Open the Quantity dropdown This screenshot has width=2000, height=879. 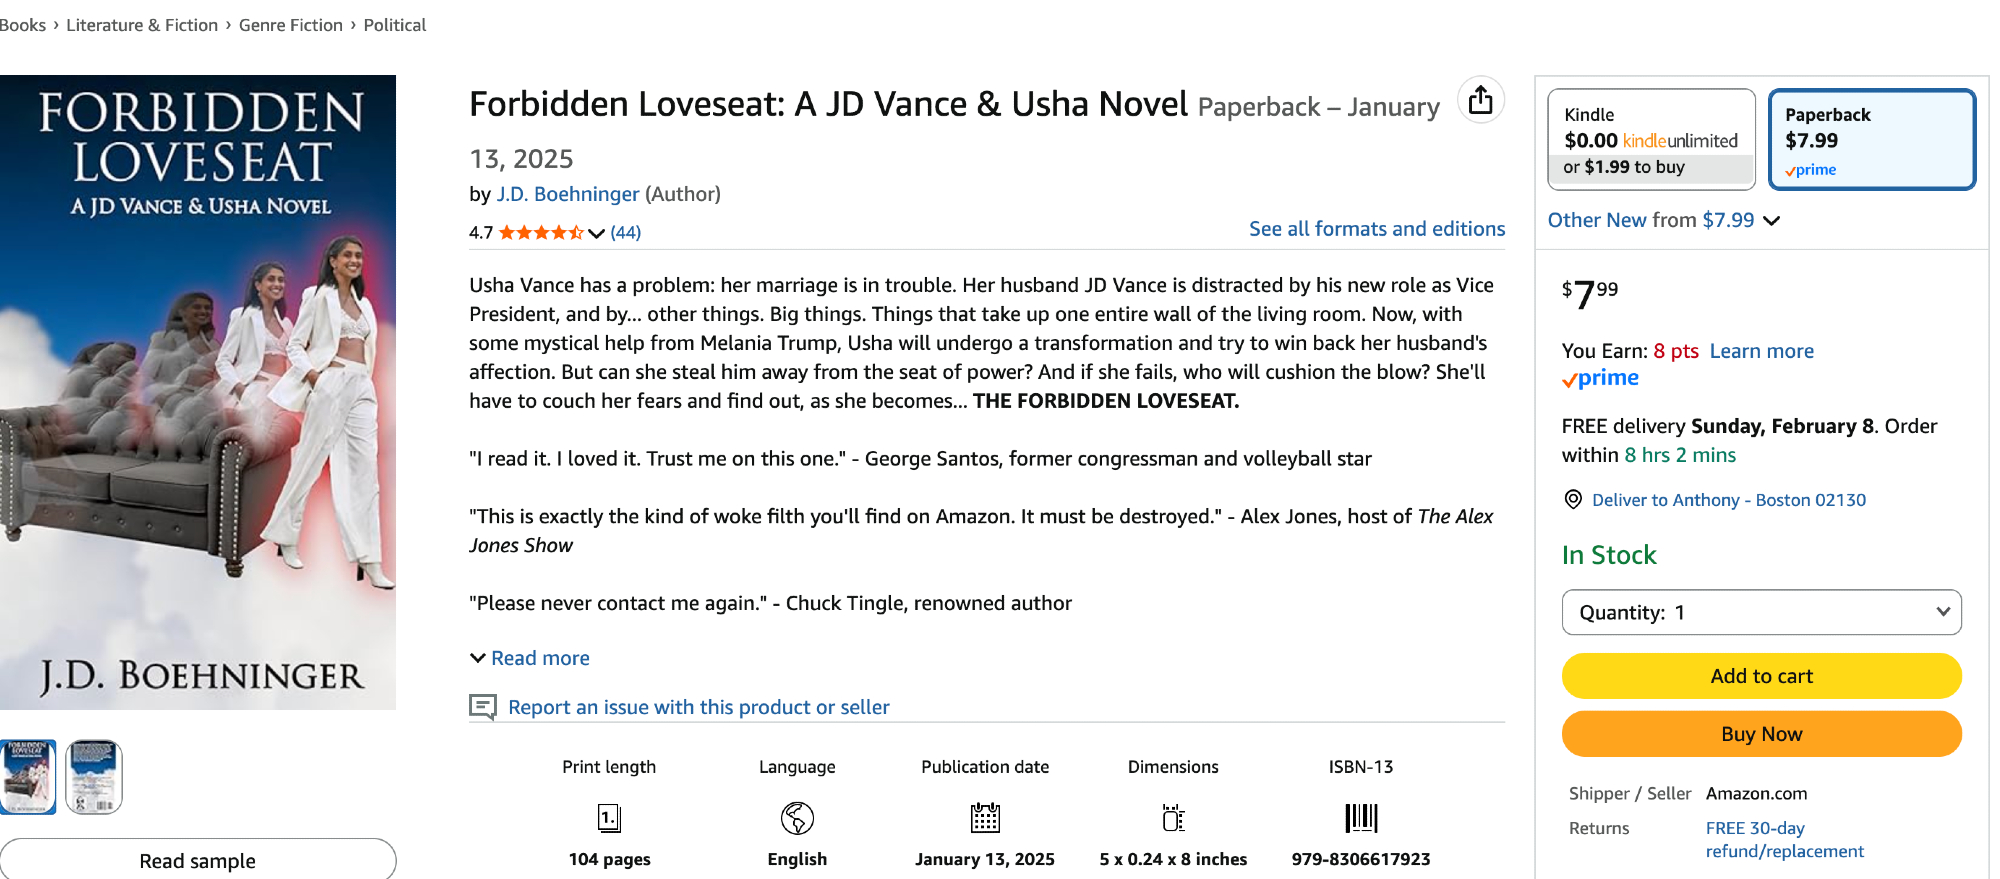tap(1761, 612)
